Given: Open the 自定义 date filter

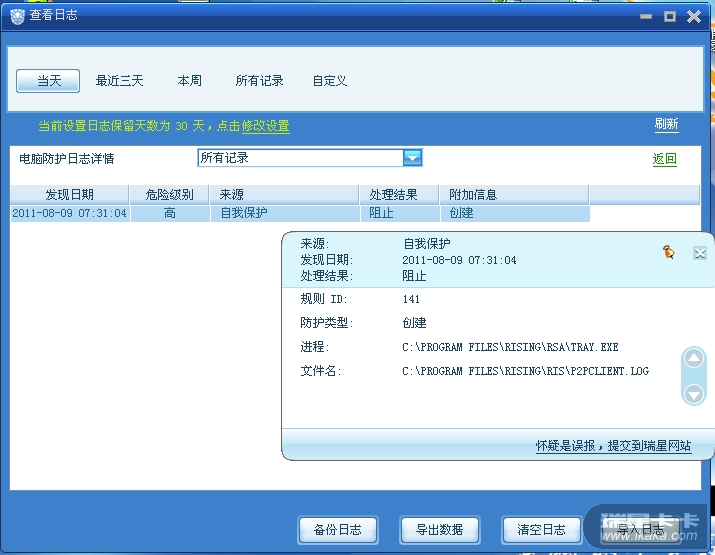Looking at the screenshot, I should (330, 81).
